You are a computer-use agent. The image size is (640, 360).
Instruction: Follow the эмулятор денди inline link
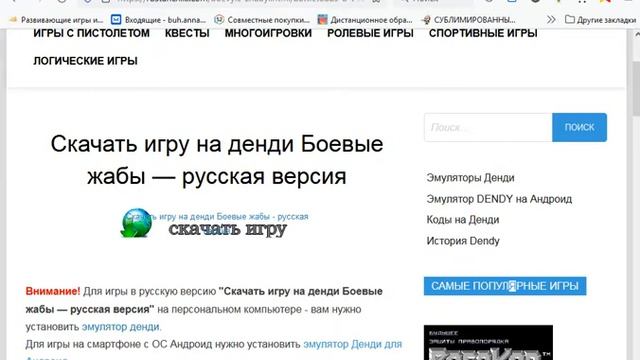122,327
